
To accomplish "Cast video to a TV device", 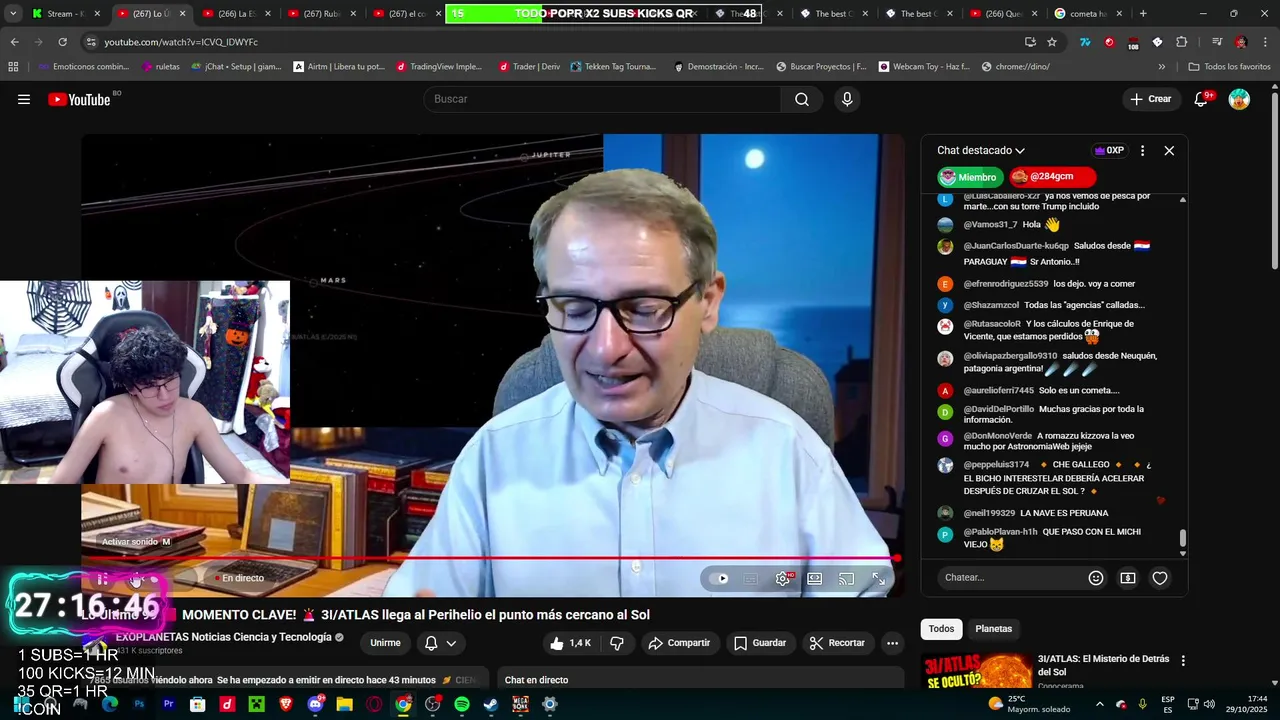I will pyautogui.click(x=847, y=578).
